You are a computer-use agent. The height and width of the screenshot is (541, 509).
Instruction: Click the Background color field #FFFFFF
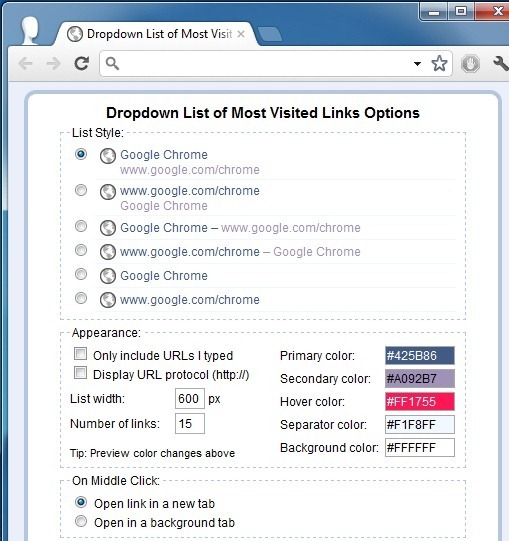(420, 448)
